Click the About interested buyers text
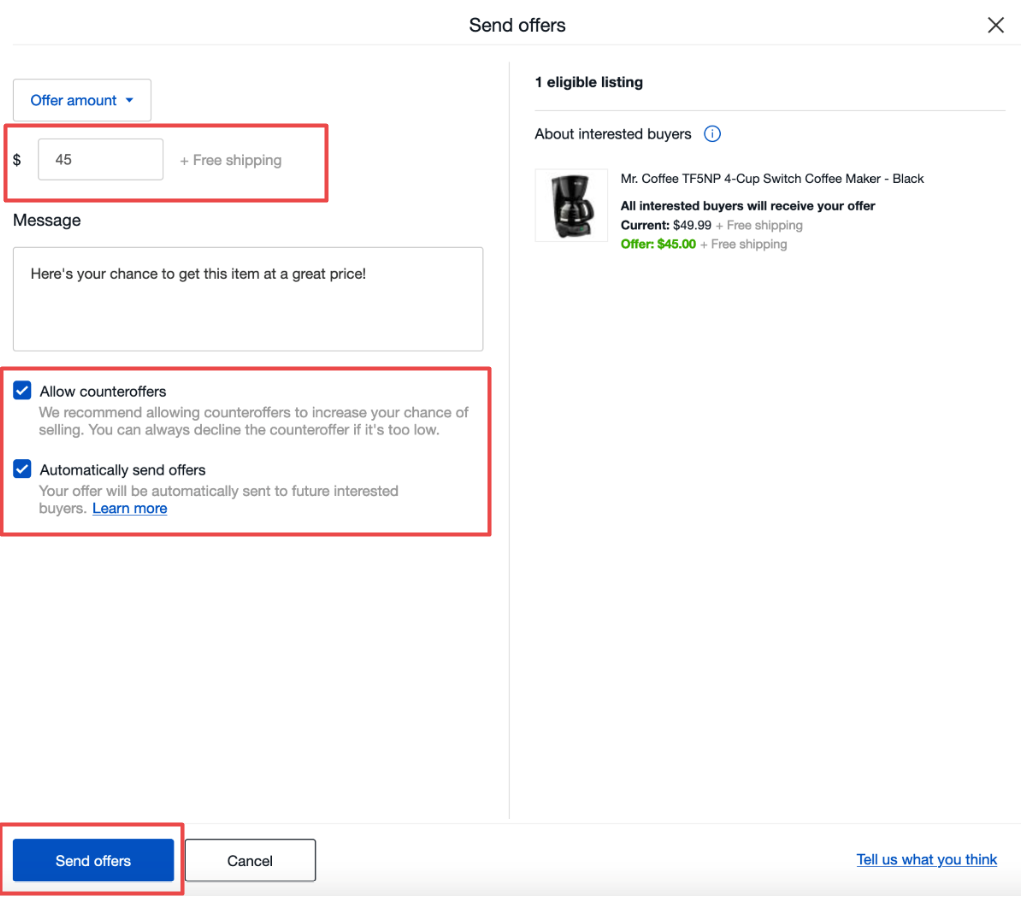The width and height of the screenshot is (1021, 897). (x=613, y=134)
